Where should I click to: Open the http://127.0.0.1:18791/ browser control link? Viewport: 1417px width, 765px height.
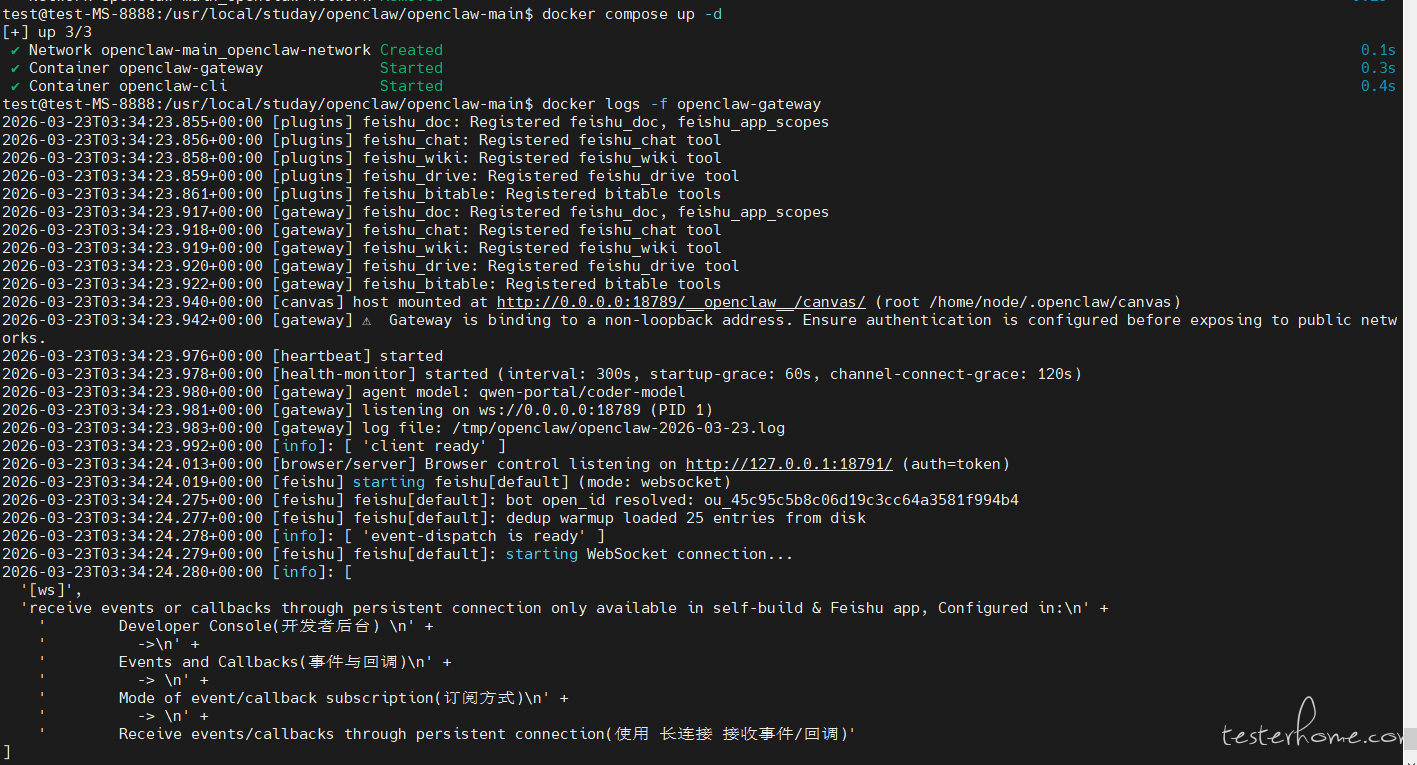tap(788, 464)
